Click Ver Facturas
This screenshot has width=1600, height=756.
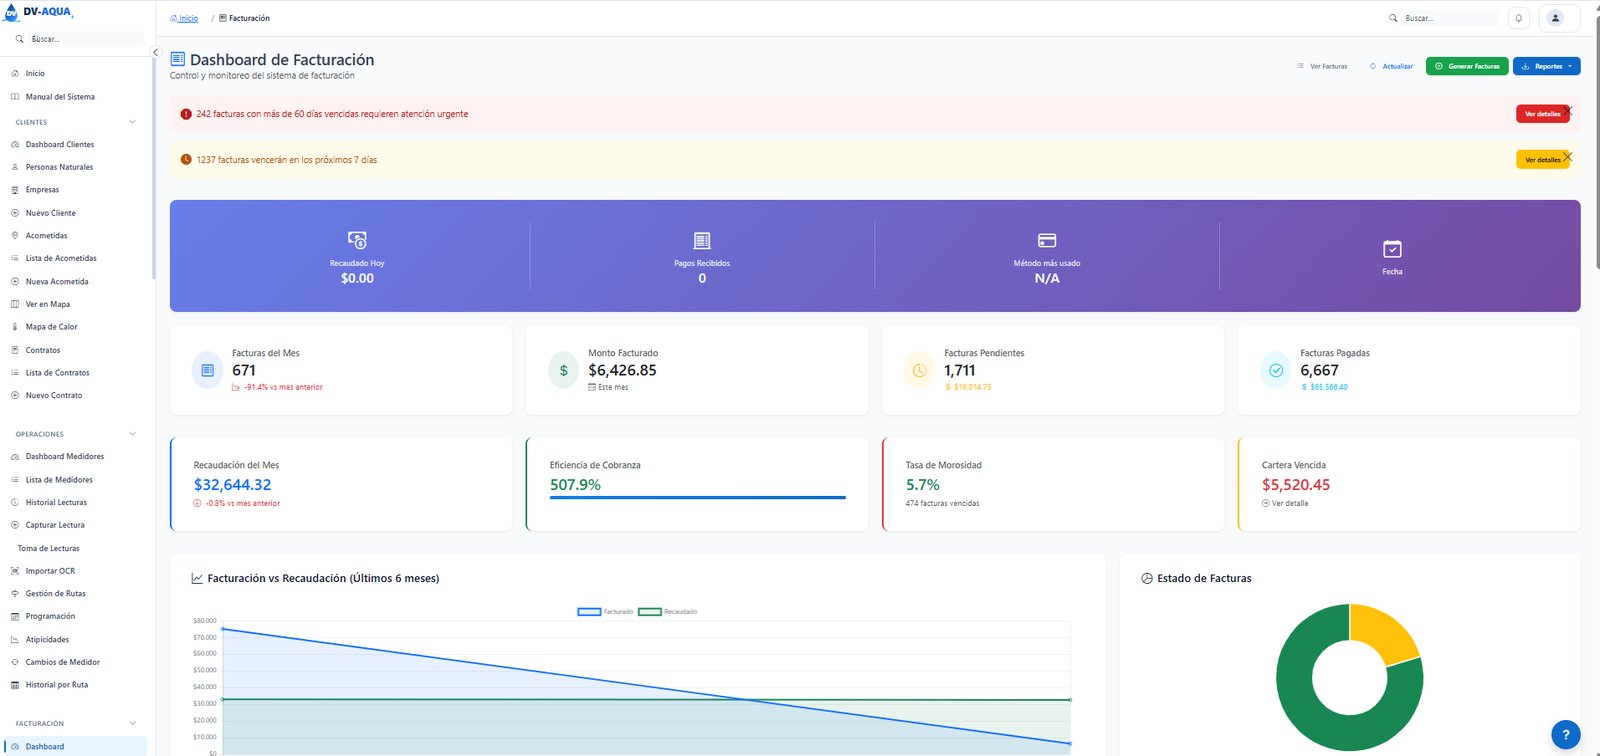coord(1322,66)
